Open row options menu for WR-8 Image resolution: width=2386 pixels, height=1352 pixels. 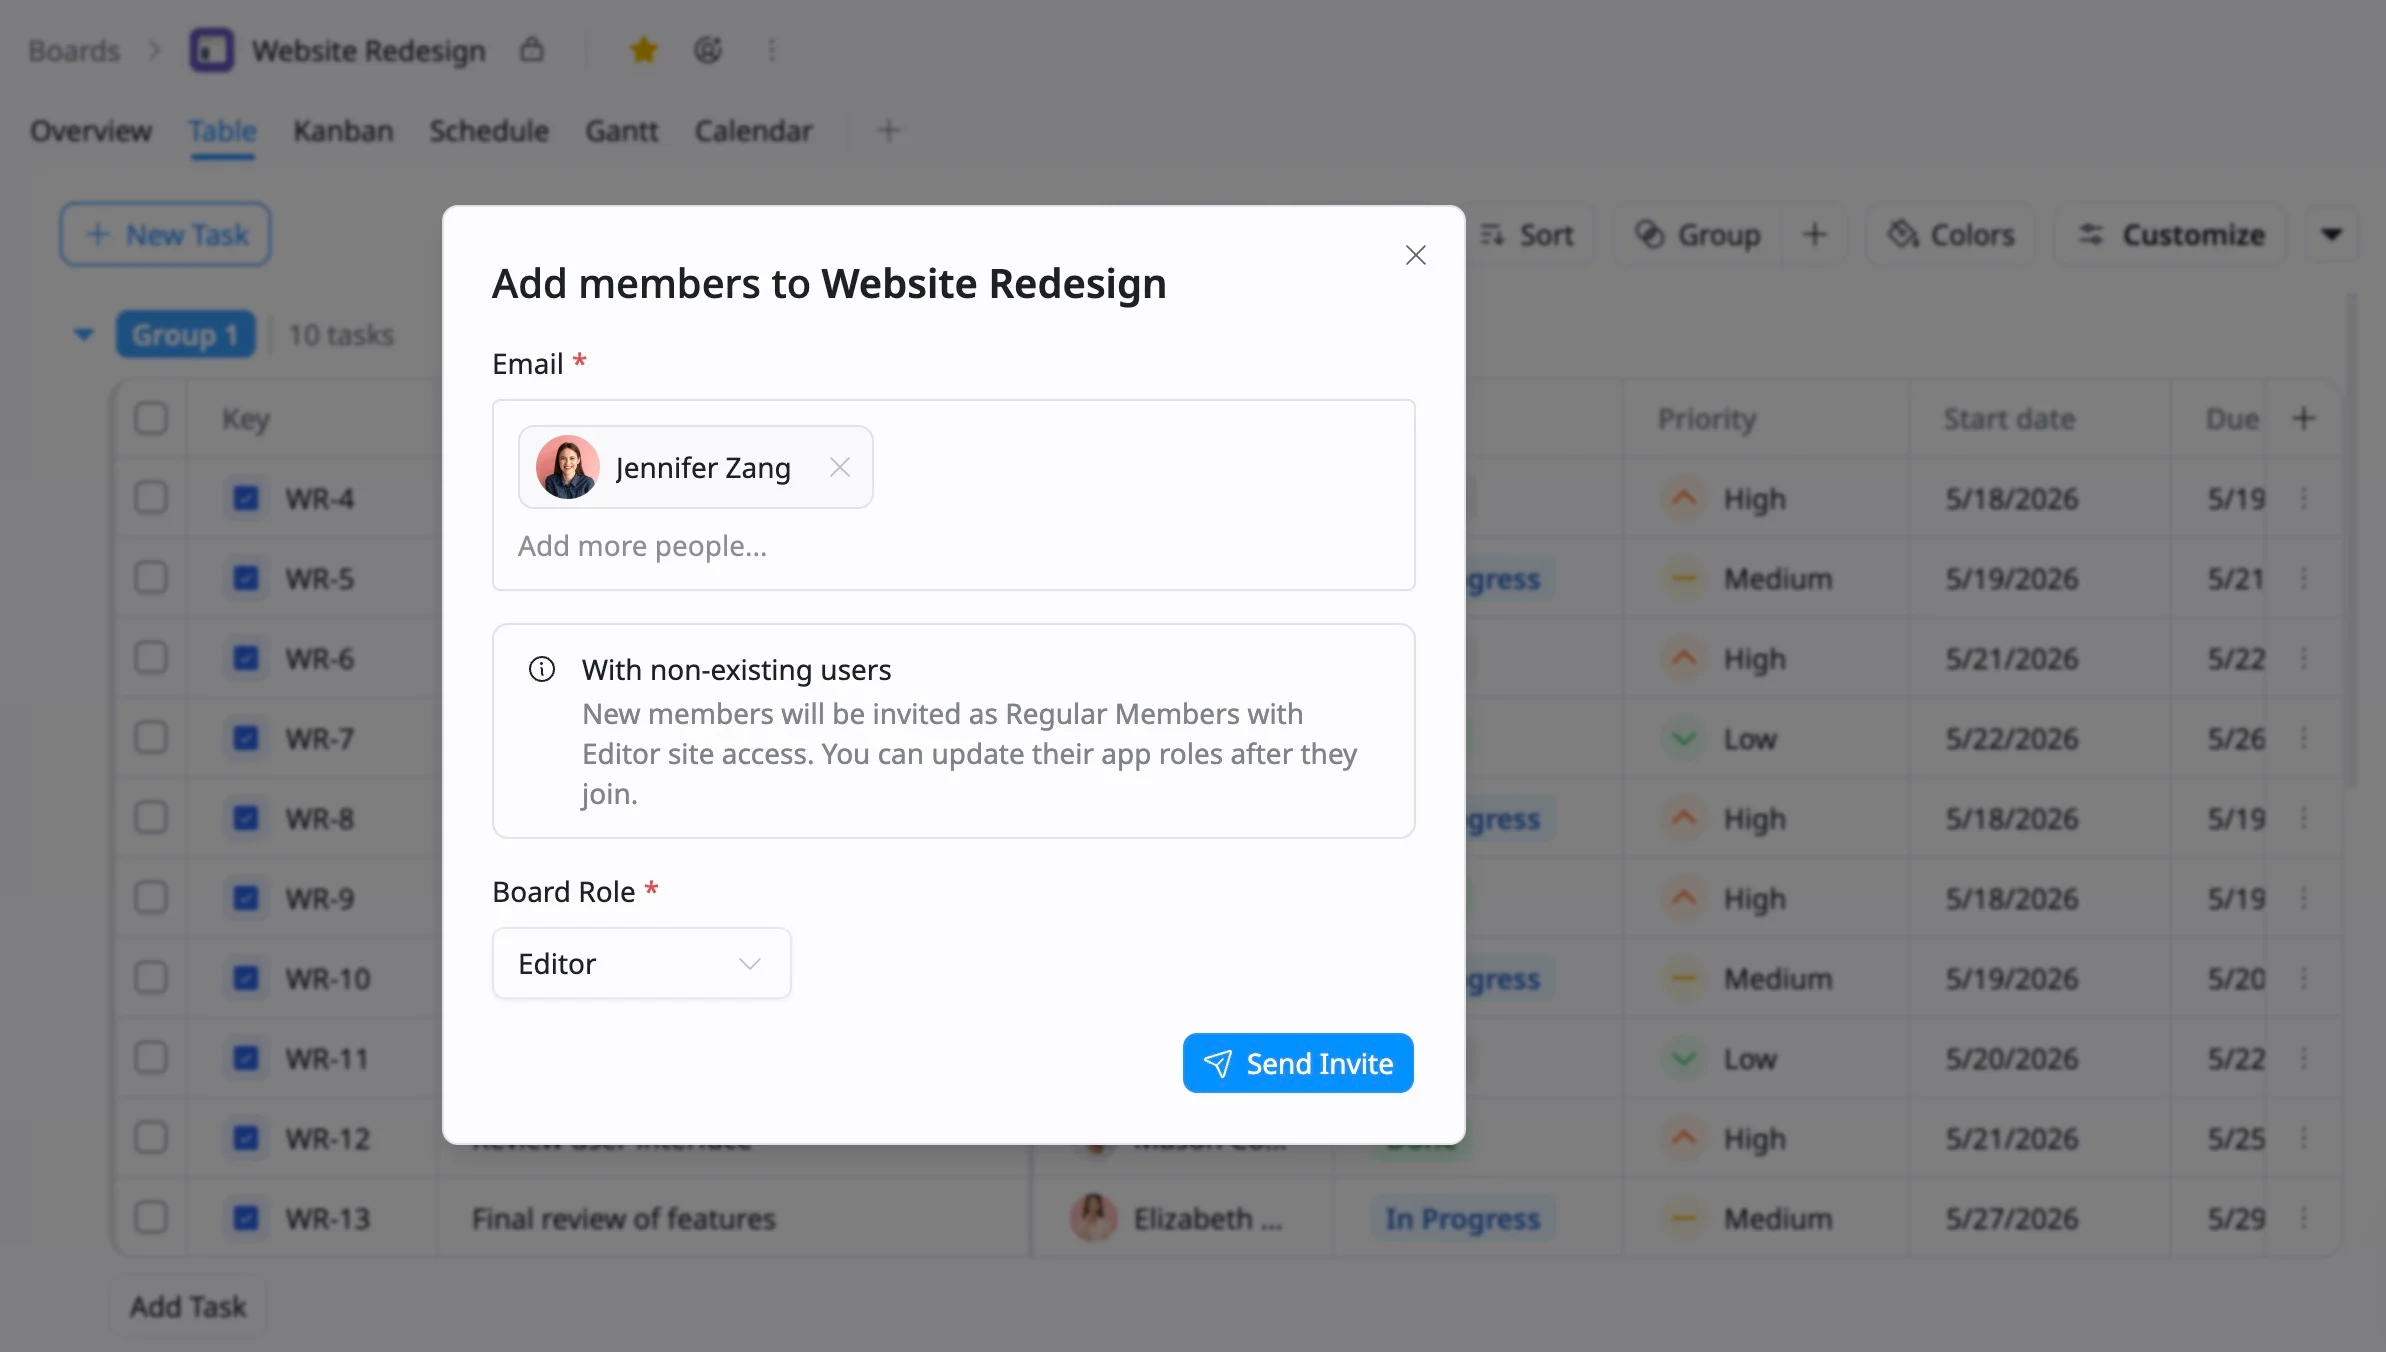pos(2304,819)
